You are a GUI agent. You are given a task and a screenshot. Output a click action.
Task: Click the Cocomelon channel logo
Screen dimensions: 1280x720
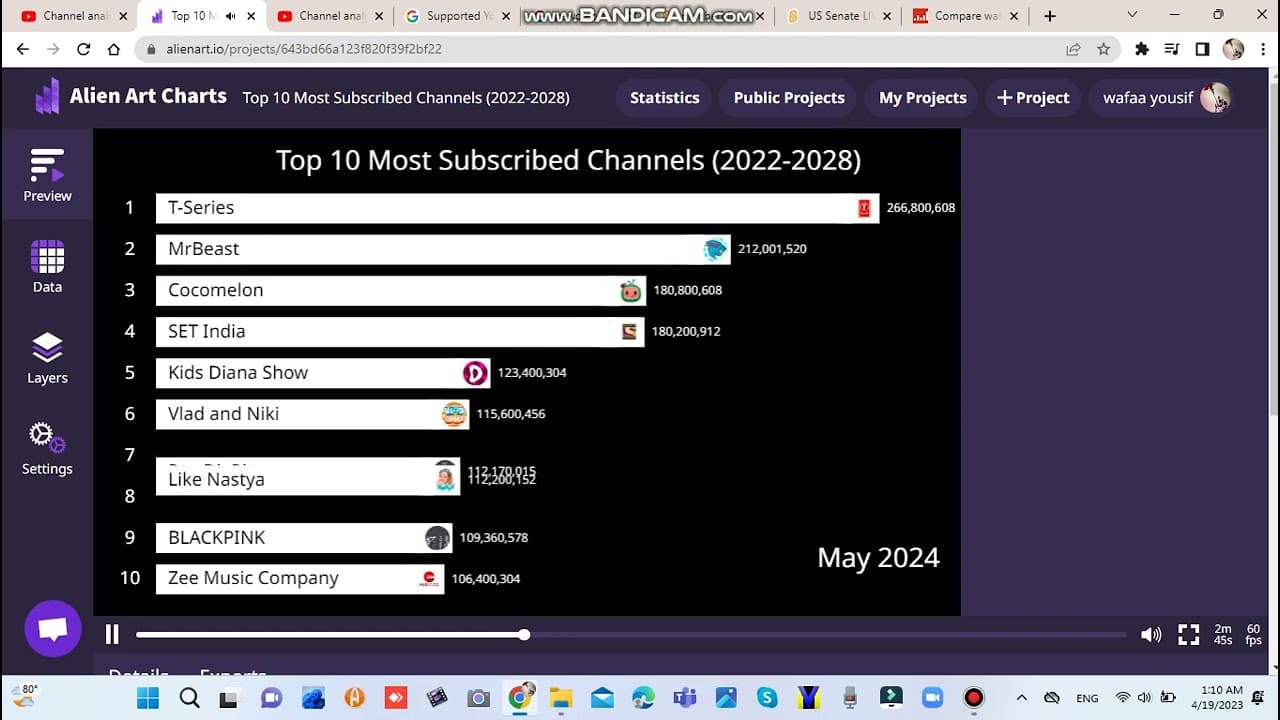pyautogui.click(x=630, y=291)
